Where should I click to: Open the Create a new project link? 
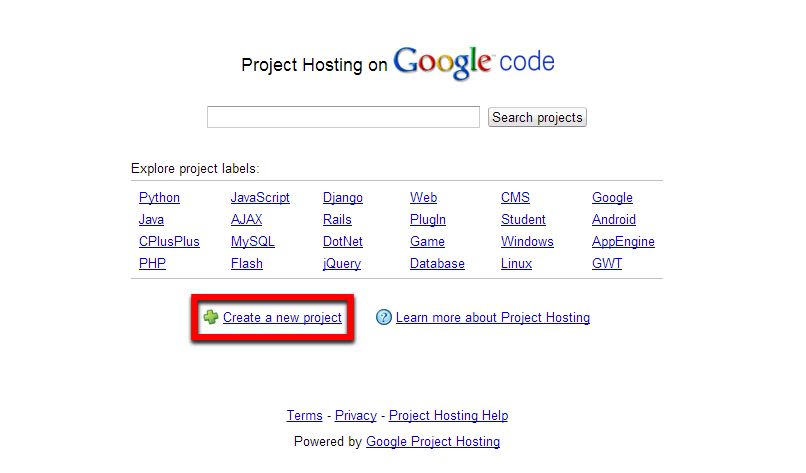[282, 318]
